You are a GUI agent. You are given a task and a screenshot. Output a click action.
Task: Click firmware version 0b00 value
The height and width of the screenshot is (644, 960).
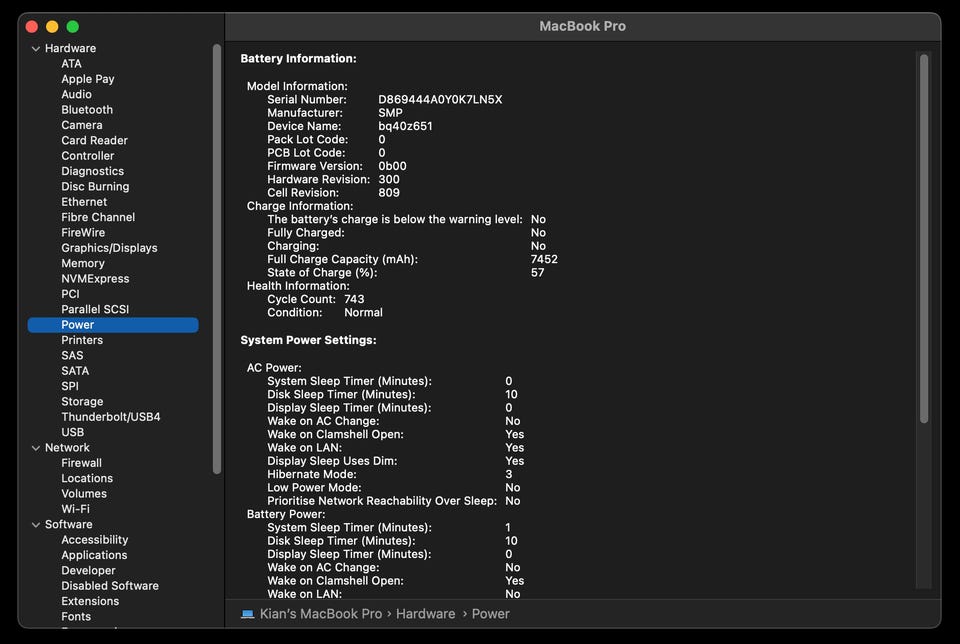pos(392,167)
